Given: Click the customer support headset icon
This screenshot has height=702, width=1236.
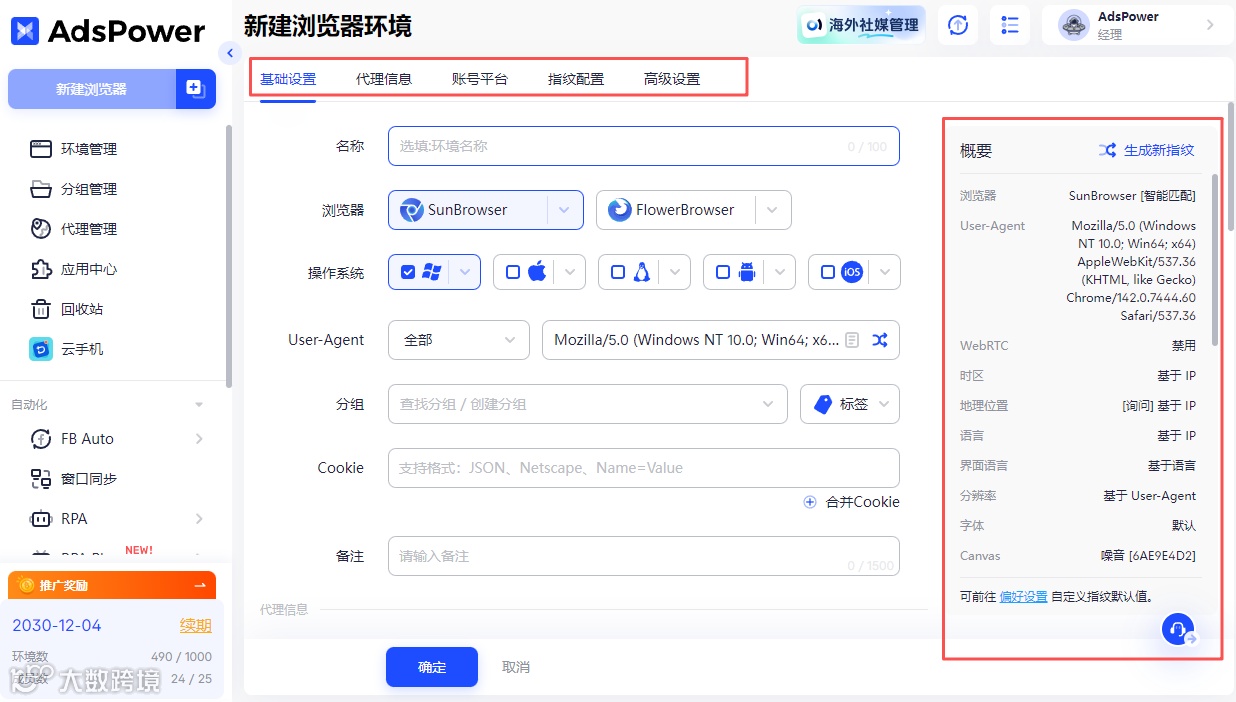Looking at the screenshot, I should (1178, 629).
